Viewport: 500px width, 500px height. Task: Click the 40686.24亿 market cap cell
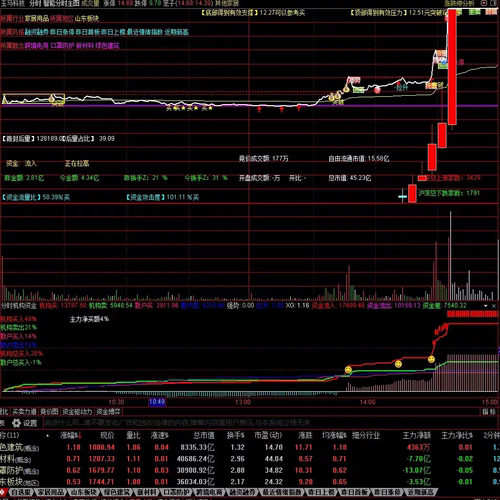(x=195, y=459)
